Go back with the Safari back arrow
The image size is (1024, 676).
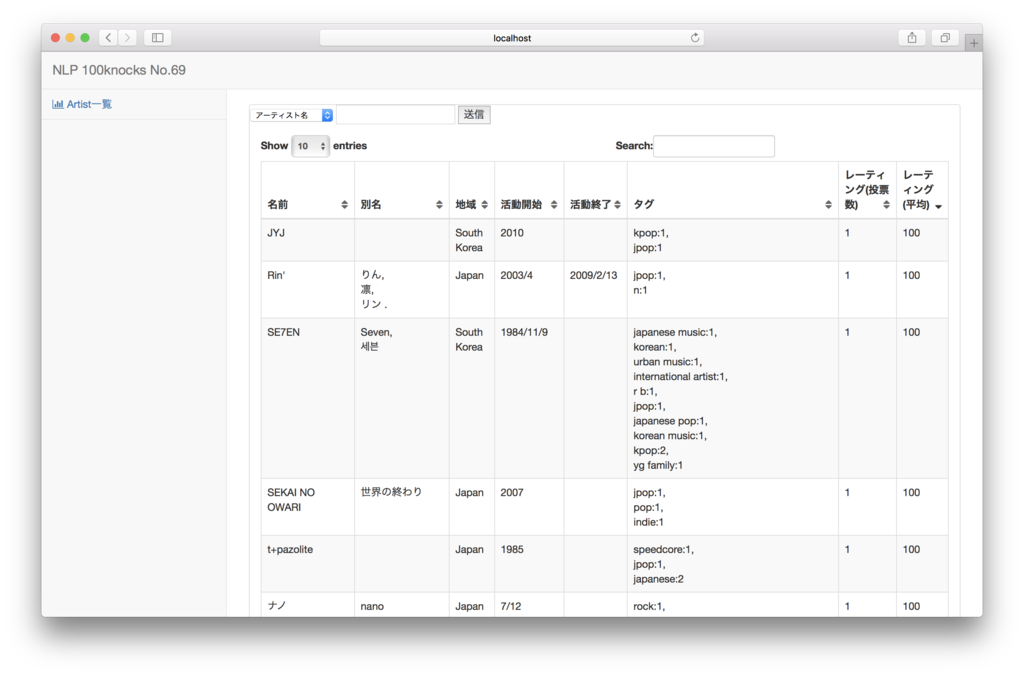click(108, 38)
